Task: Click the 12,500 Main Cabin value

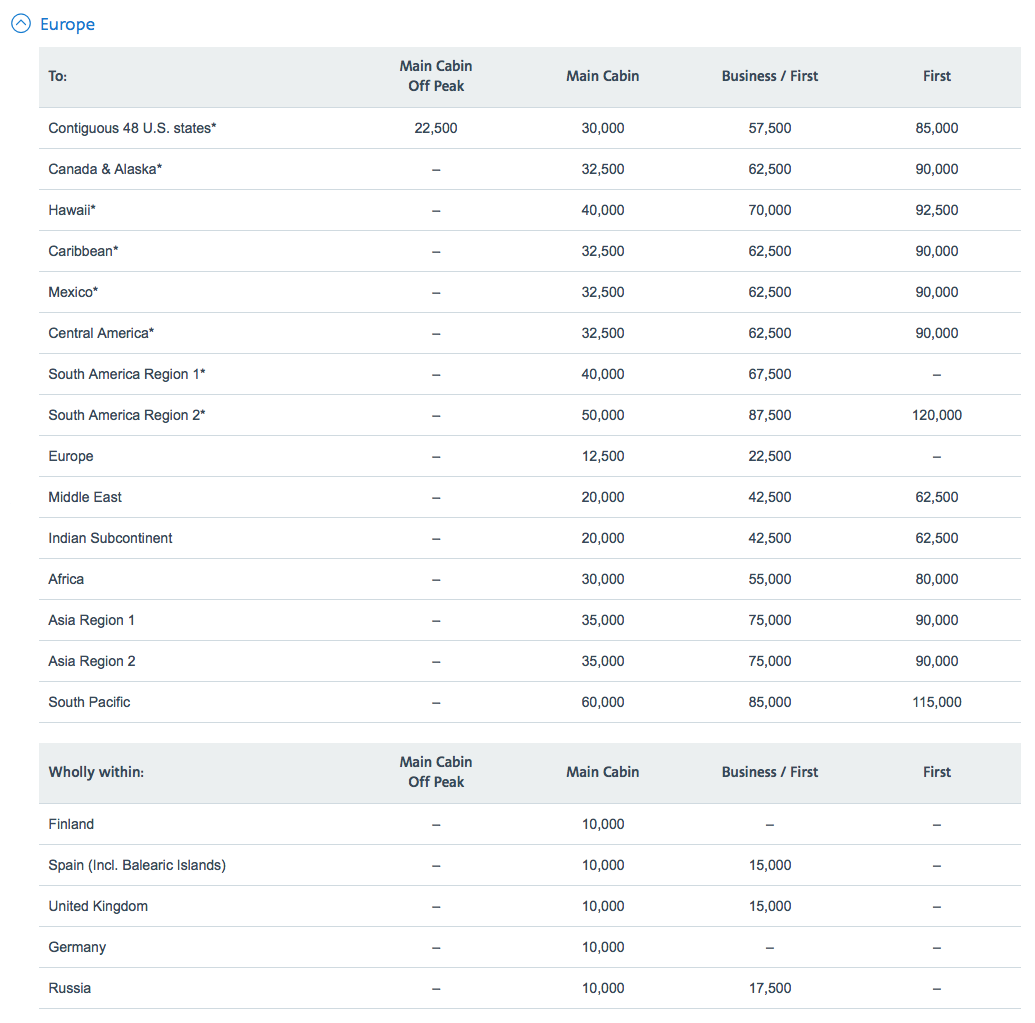Action: pos(603,456)
